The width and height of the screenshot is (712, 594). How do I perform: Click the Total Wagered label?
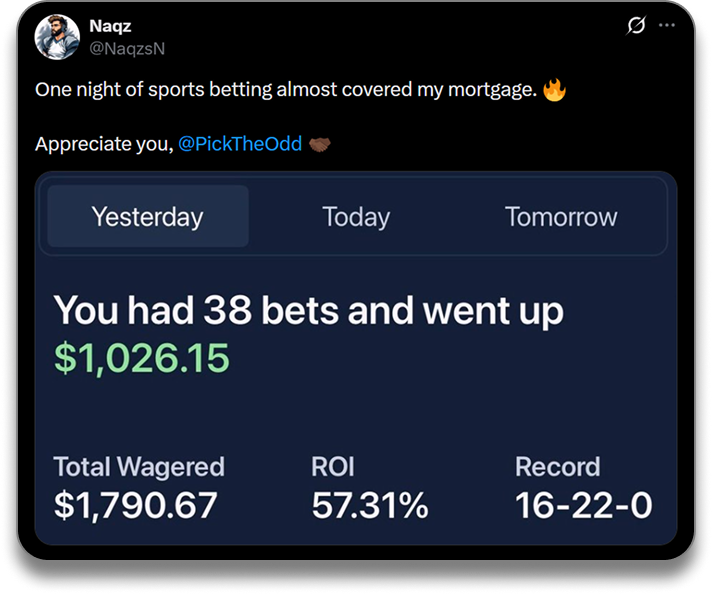coord(139,467)
